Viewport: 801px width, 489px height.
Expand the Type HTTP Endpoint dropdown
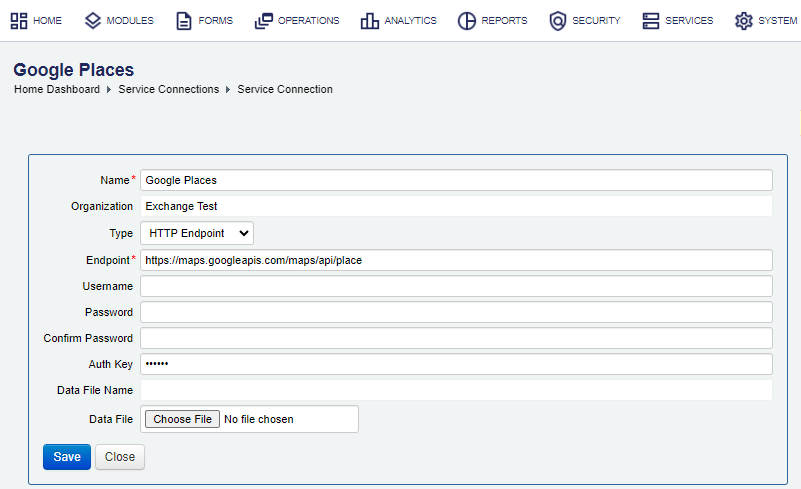tap(197, 233)
